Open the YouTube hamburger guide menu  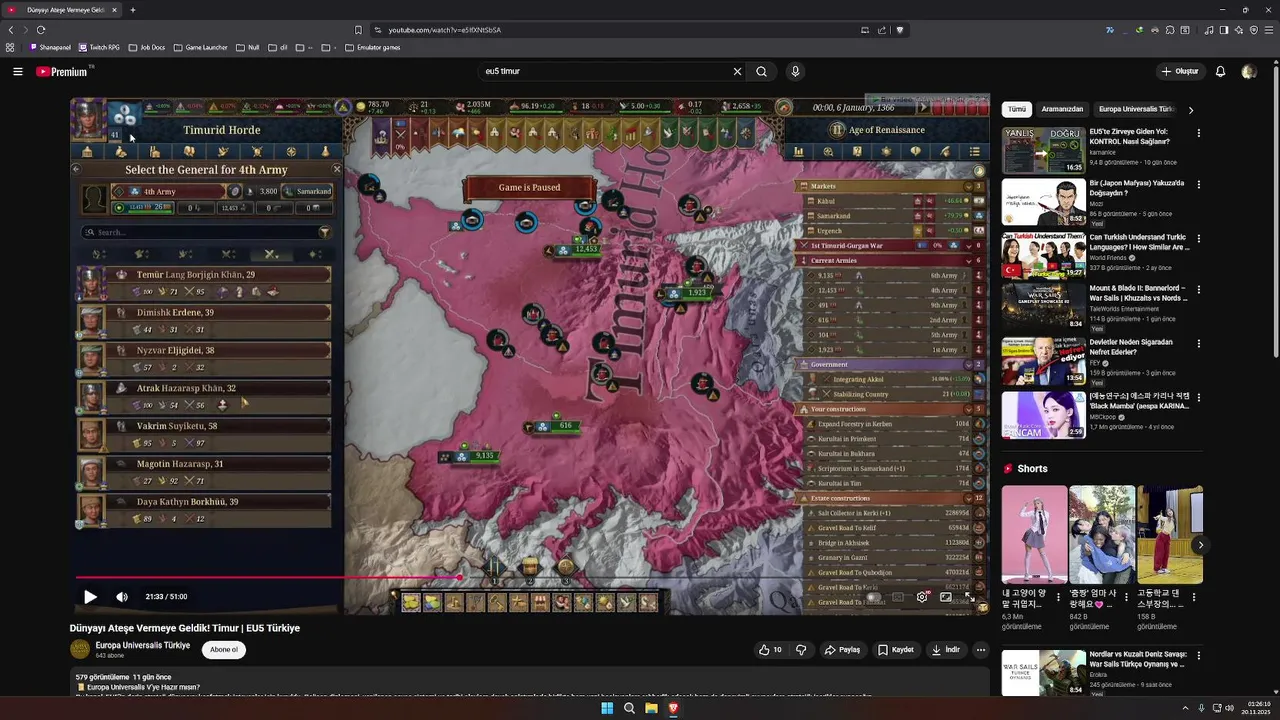(17, 72)
